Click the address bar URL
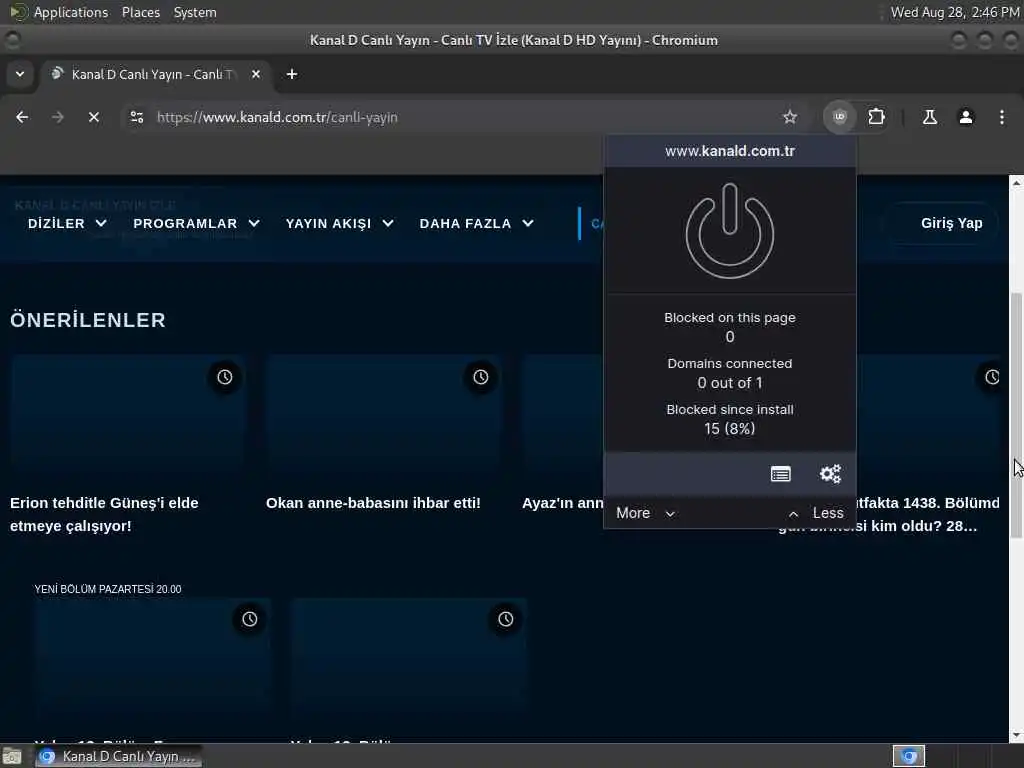The width and height of the screenshot is (1024, 768). click(x=277, y=118)
